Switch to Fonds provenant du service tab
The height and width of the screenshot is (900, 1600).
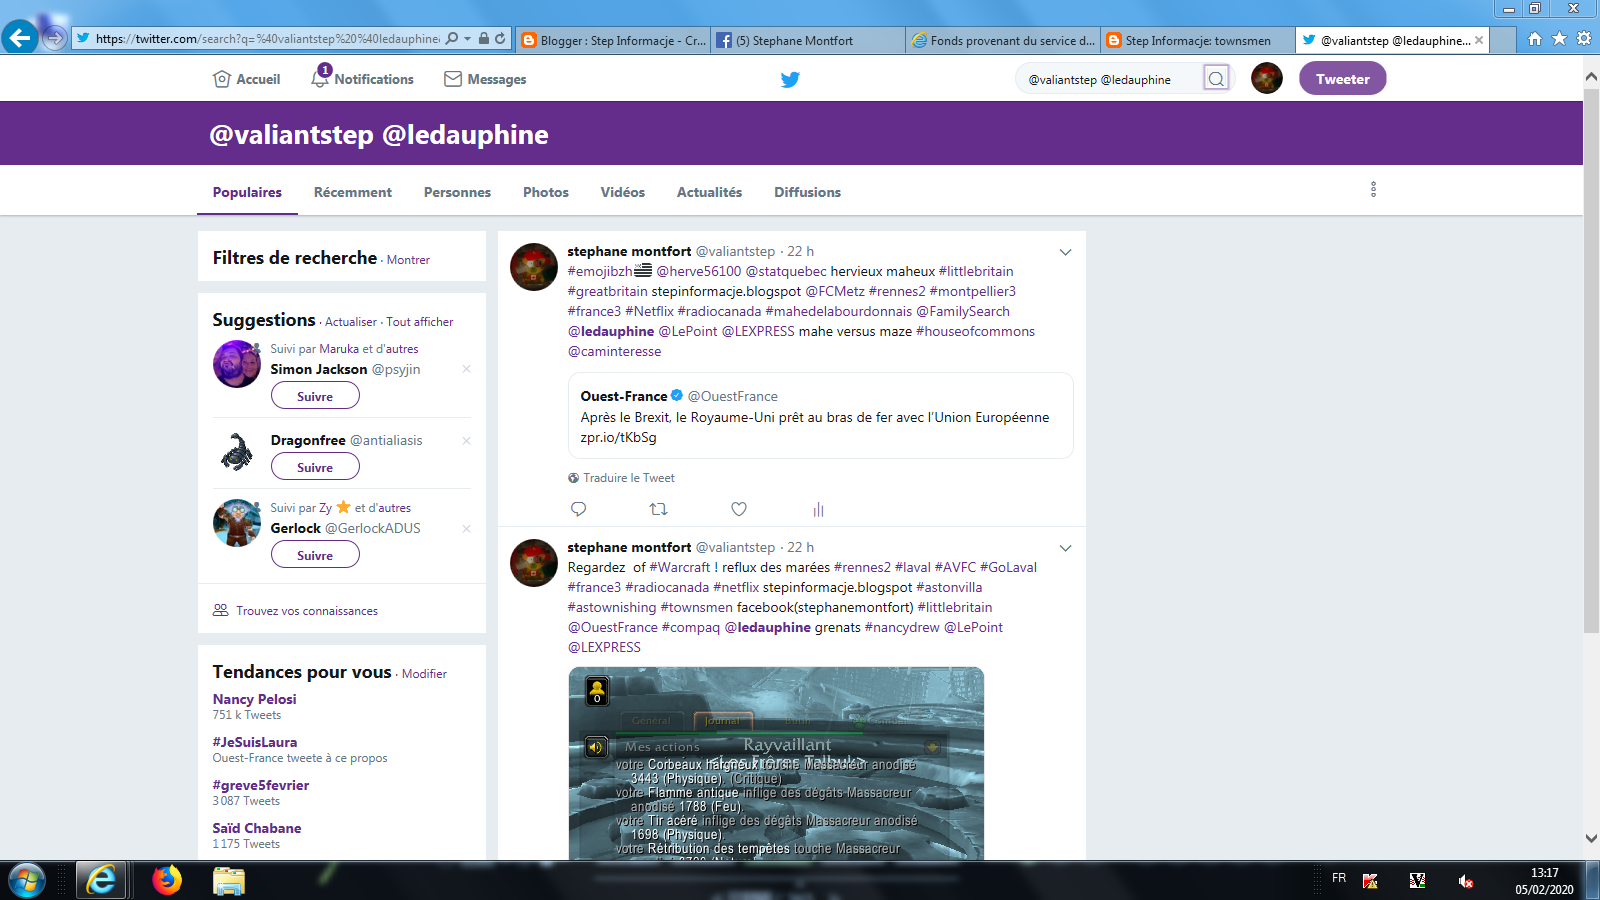[x=1003, y=40]
